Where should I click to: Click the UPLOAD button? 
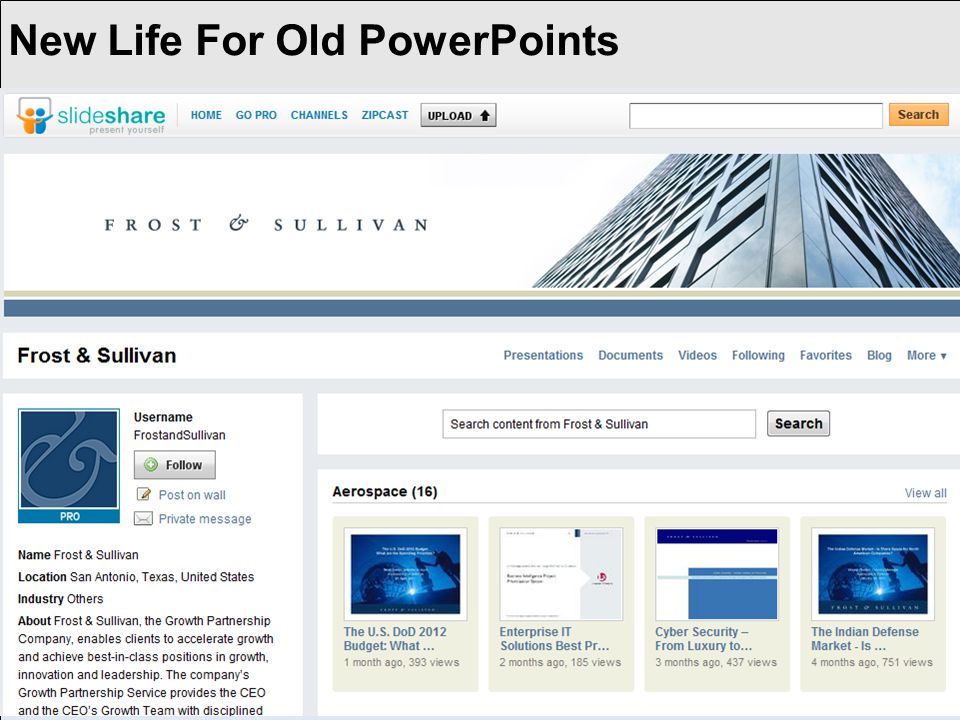(458, 116)
